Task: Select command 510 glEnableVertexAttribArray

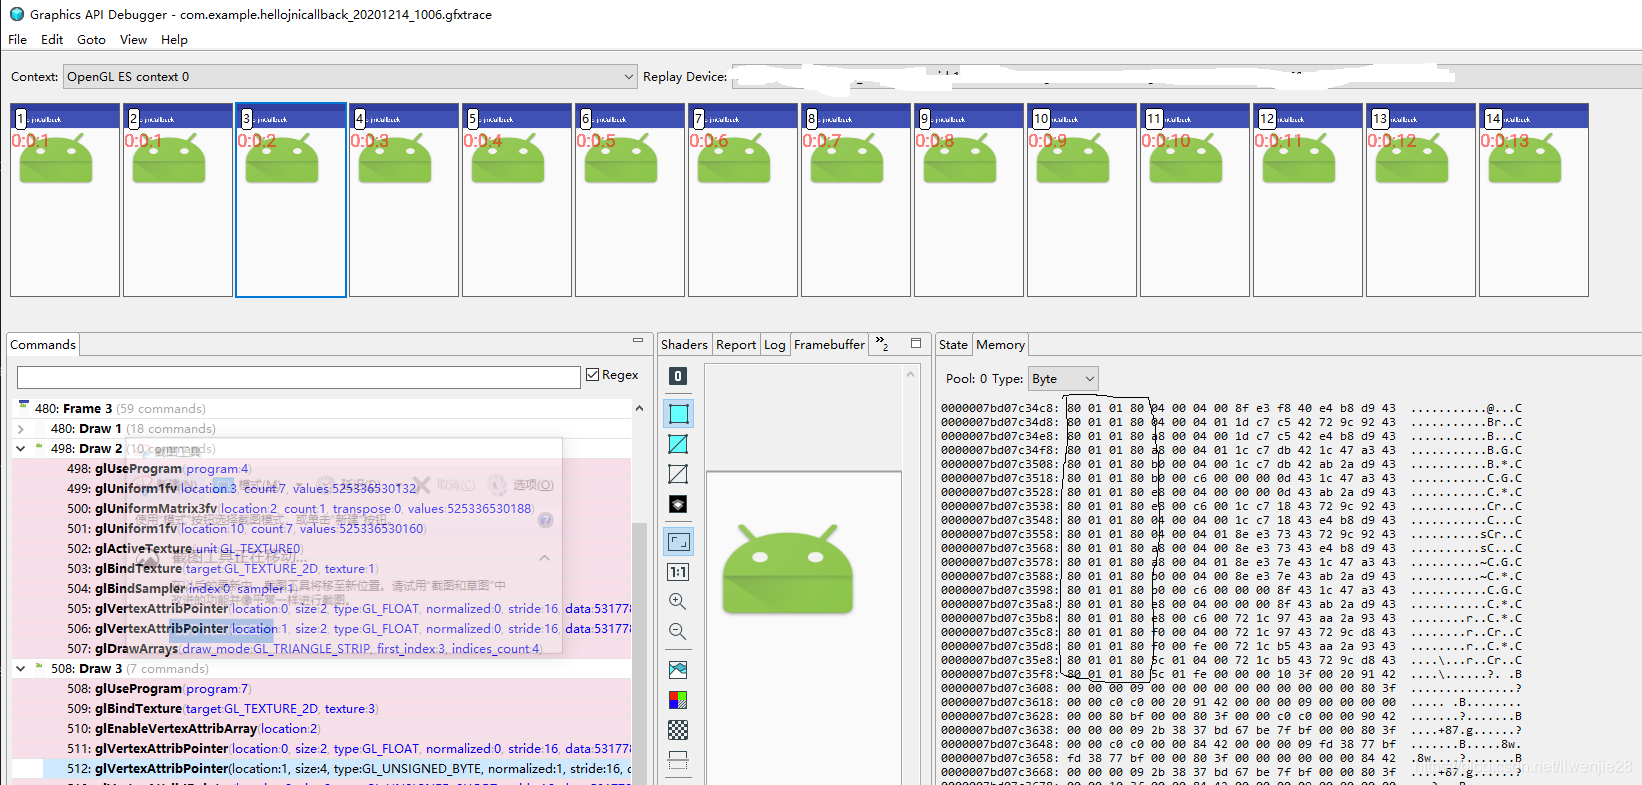Action: [x=322, y=729]
